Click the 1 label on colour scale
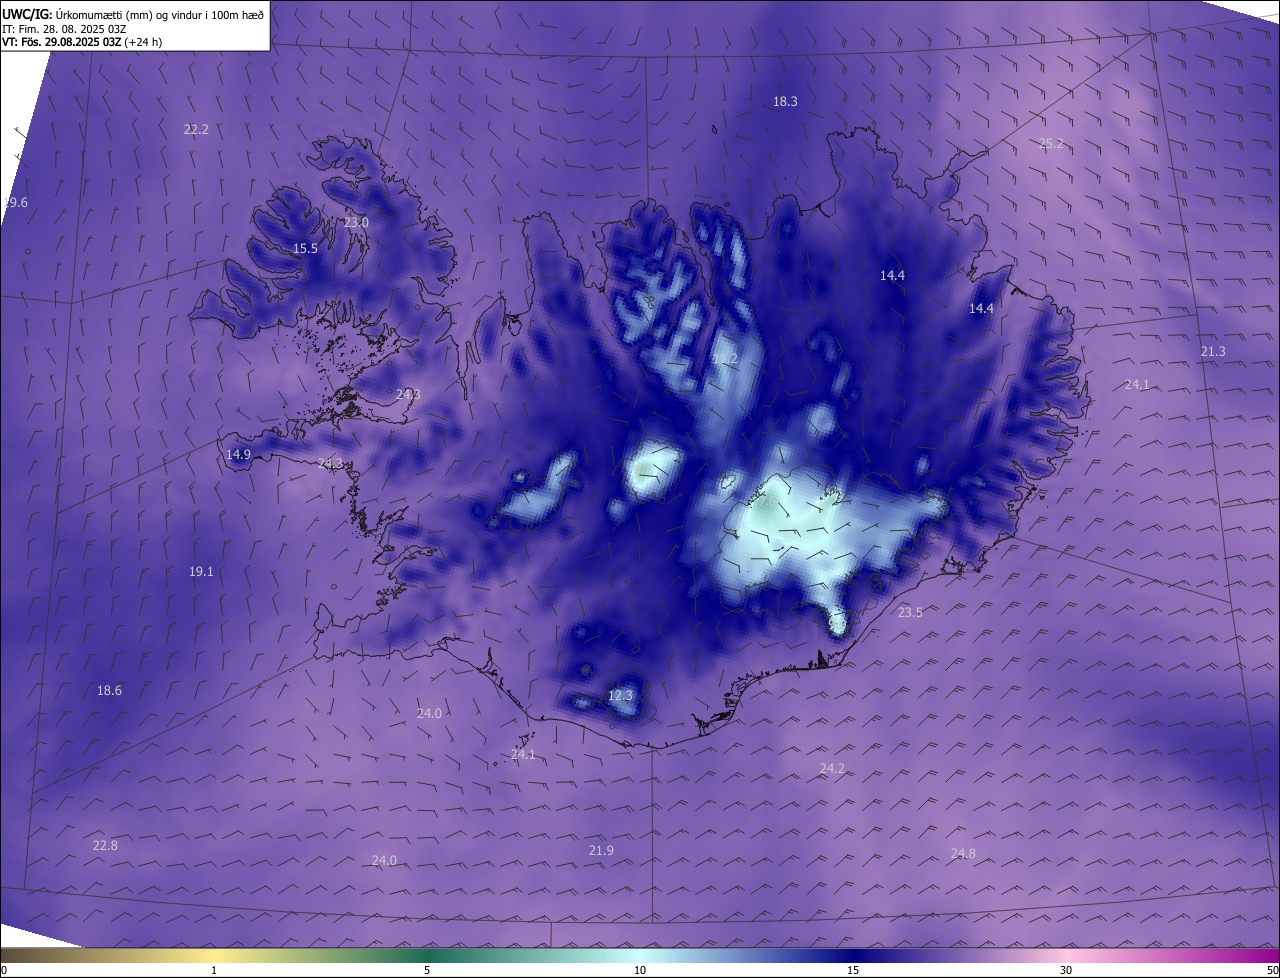1280x978 pixels. tap(214, 970)
